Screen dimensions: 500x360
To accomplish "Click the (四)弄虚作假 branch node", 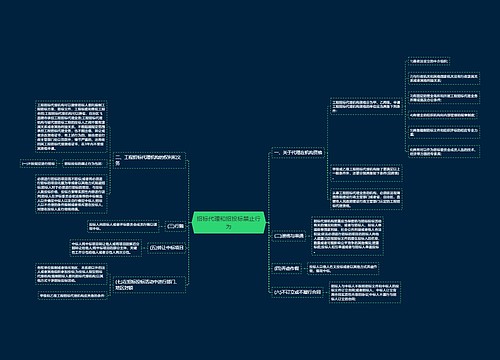I will click(x=286, y=268).
